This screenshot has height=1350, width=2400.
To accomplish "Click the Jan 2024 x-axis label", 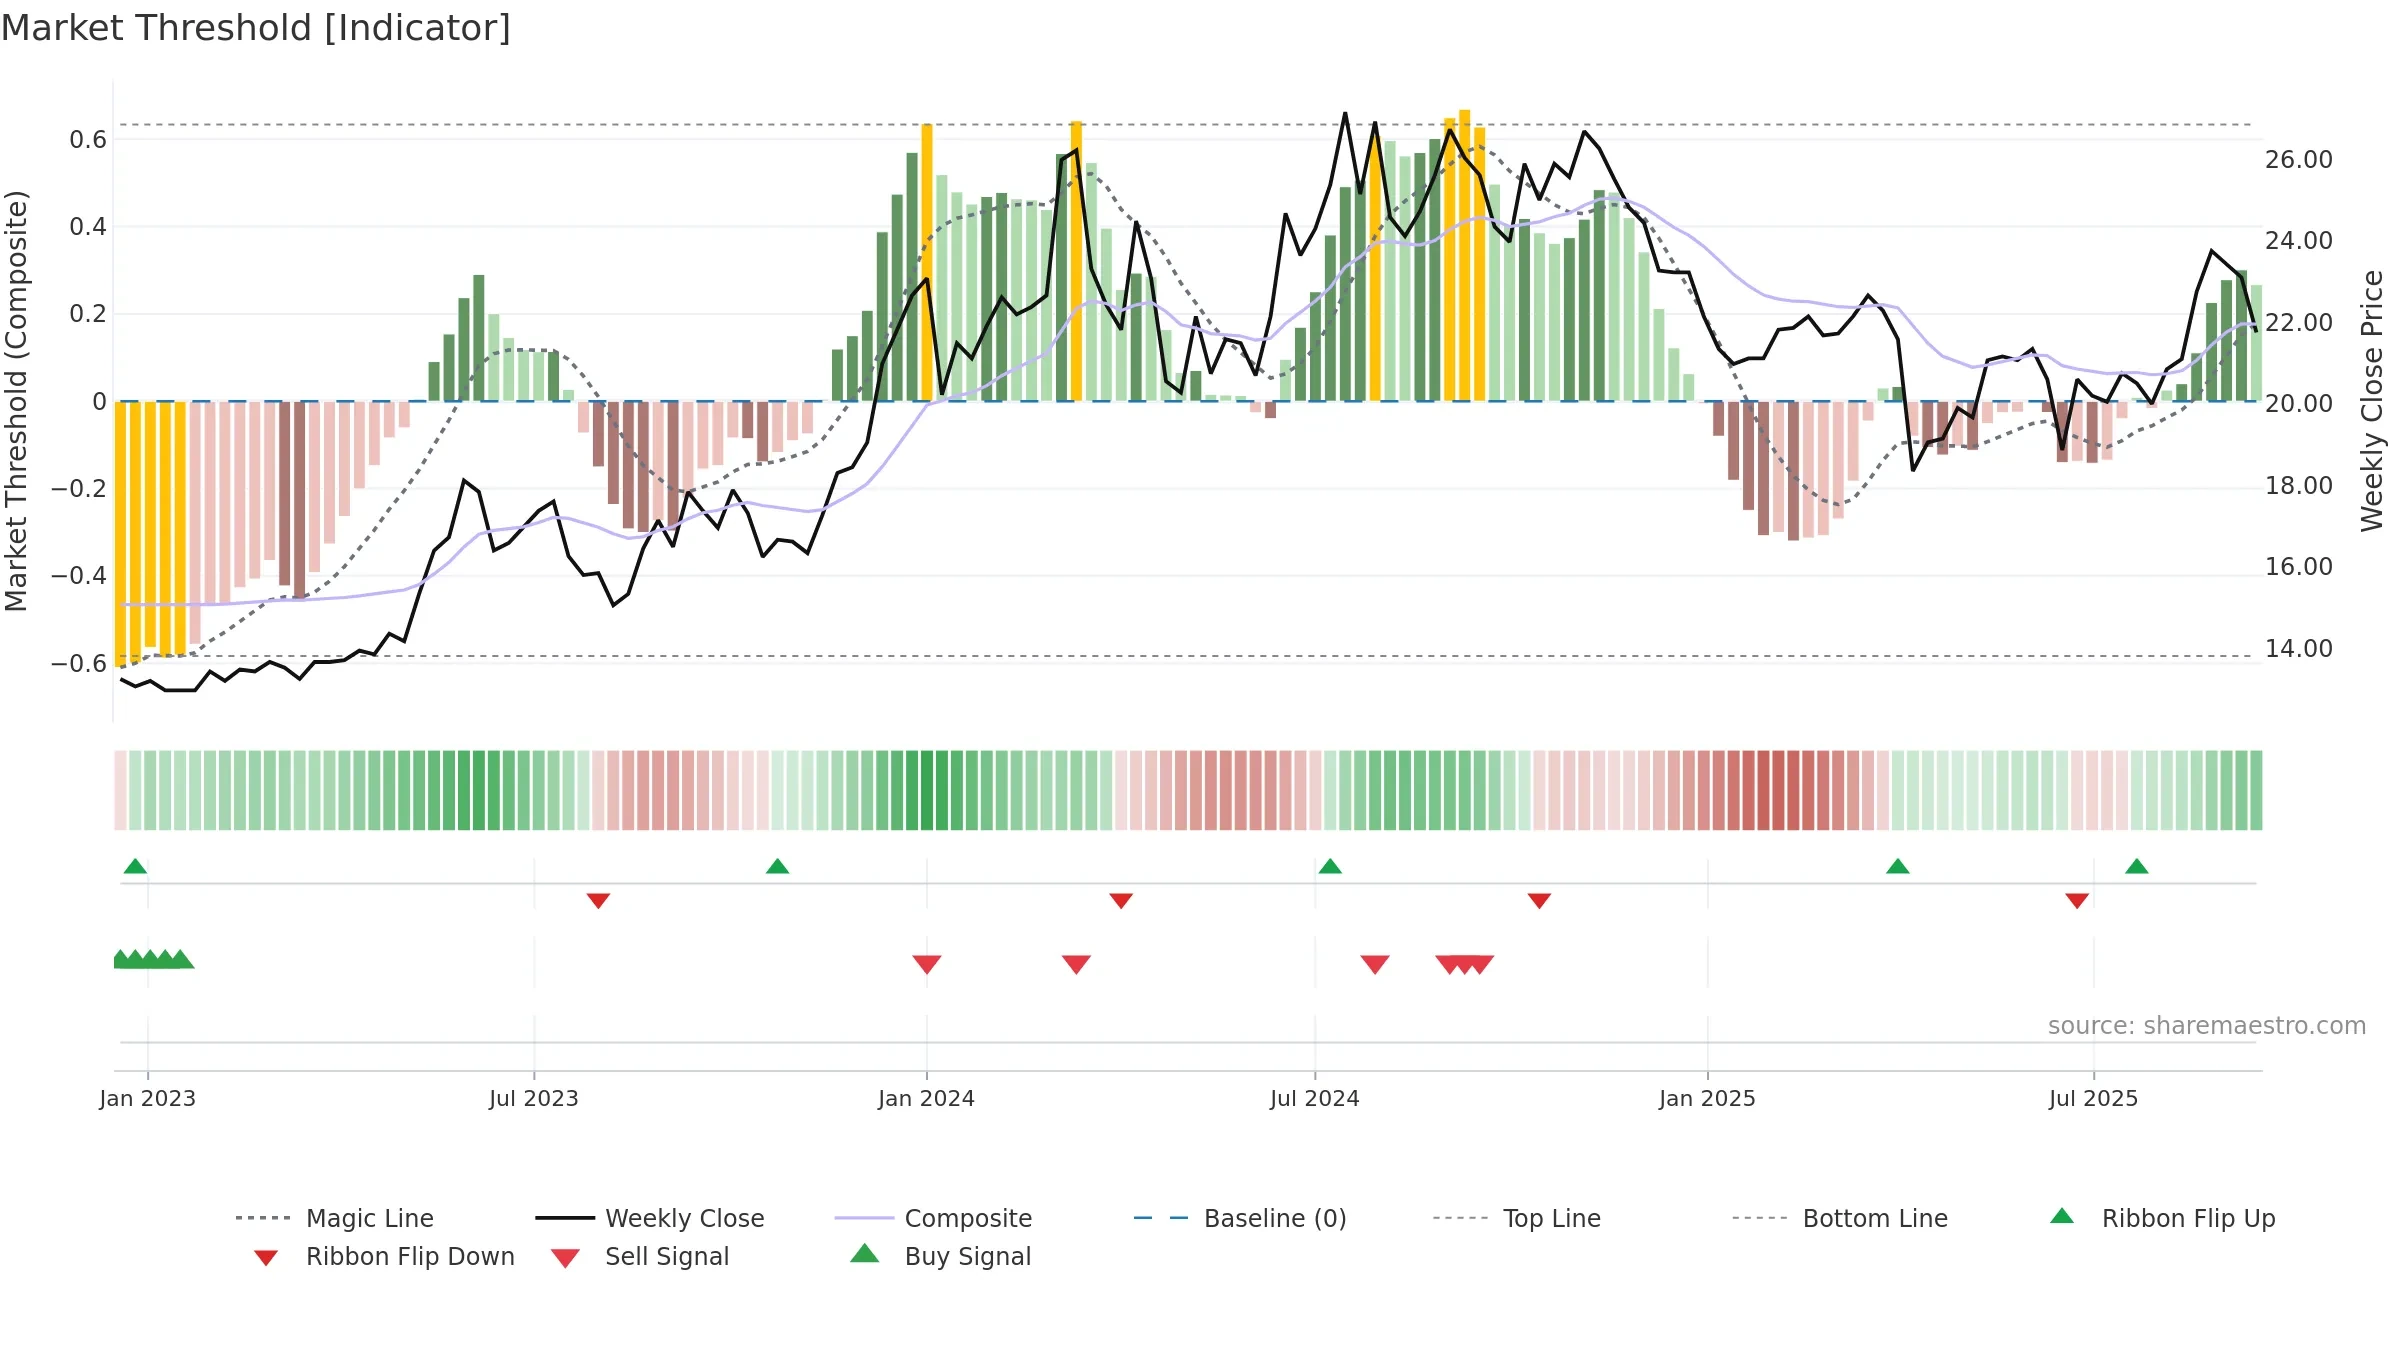I will [927, 1099].
